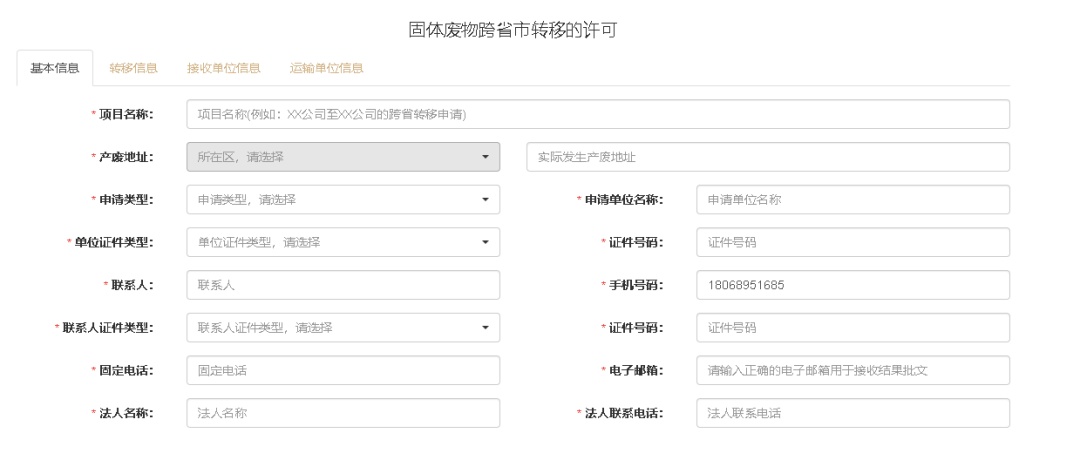The image size is (1080, 460).
Task: Click the 申请单位名称 text box
Action: 853,200
